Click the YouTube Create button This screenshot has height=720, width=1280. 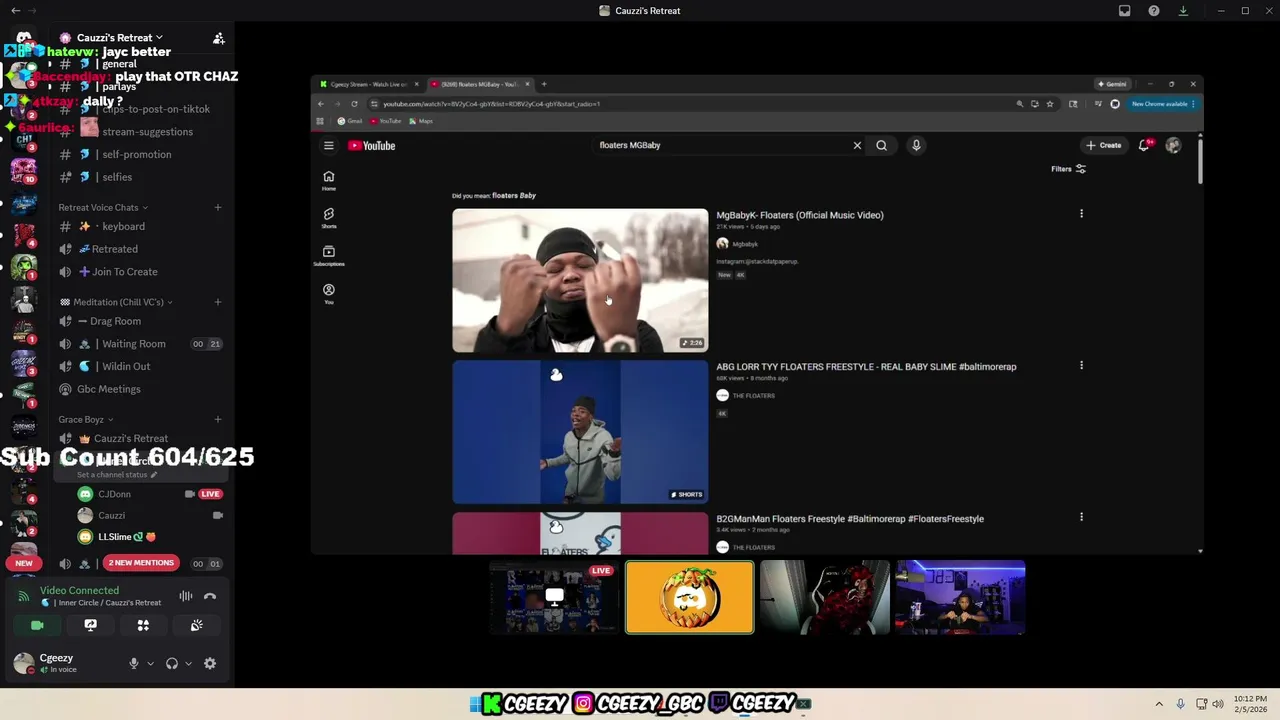(1104, 145)
